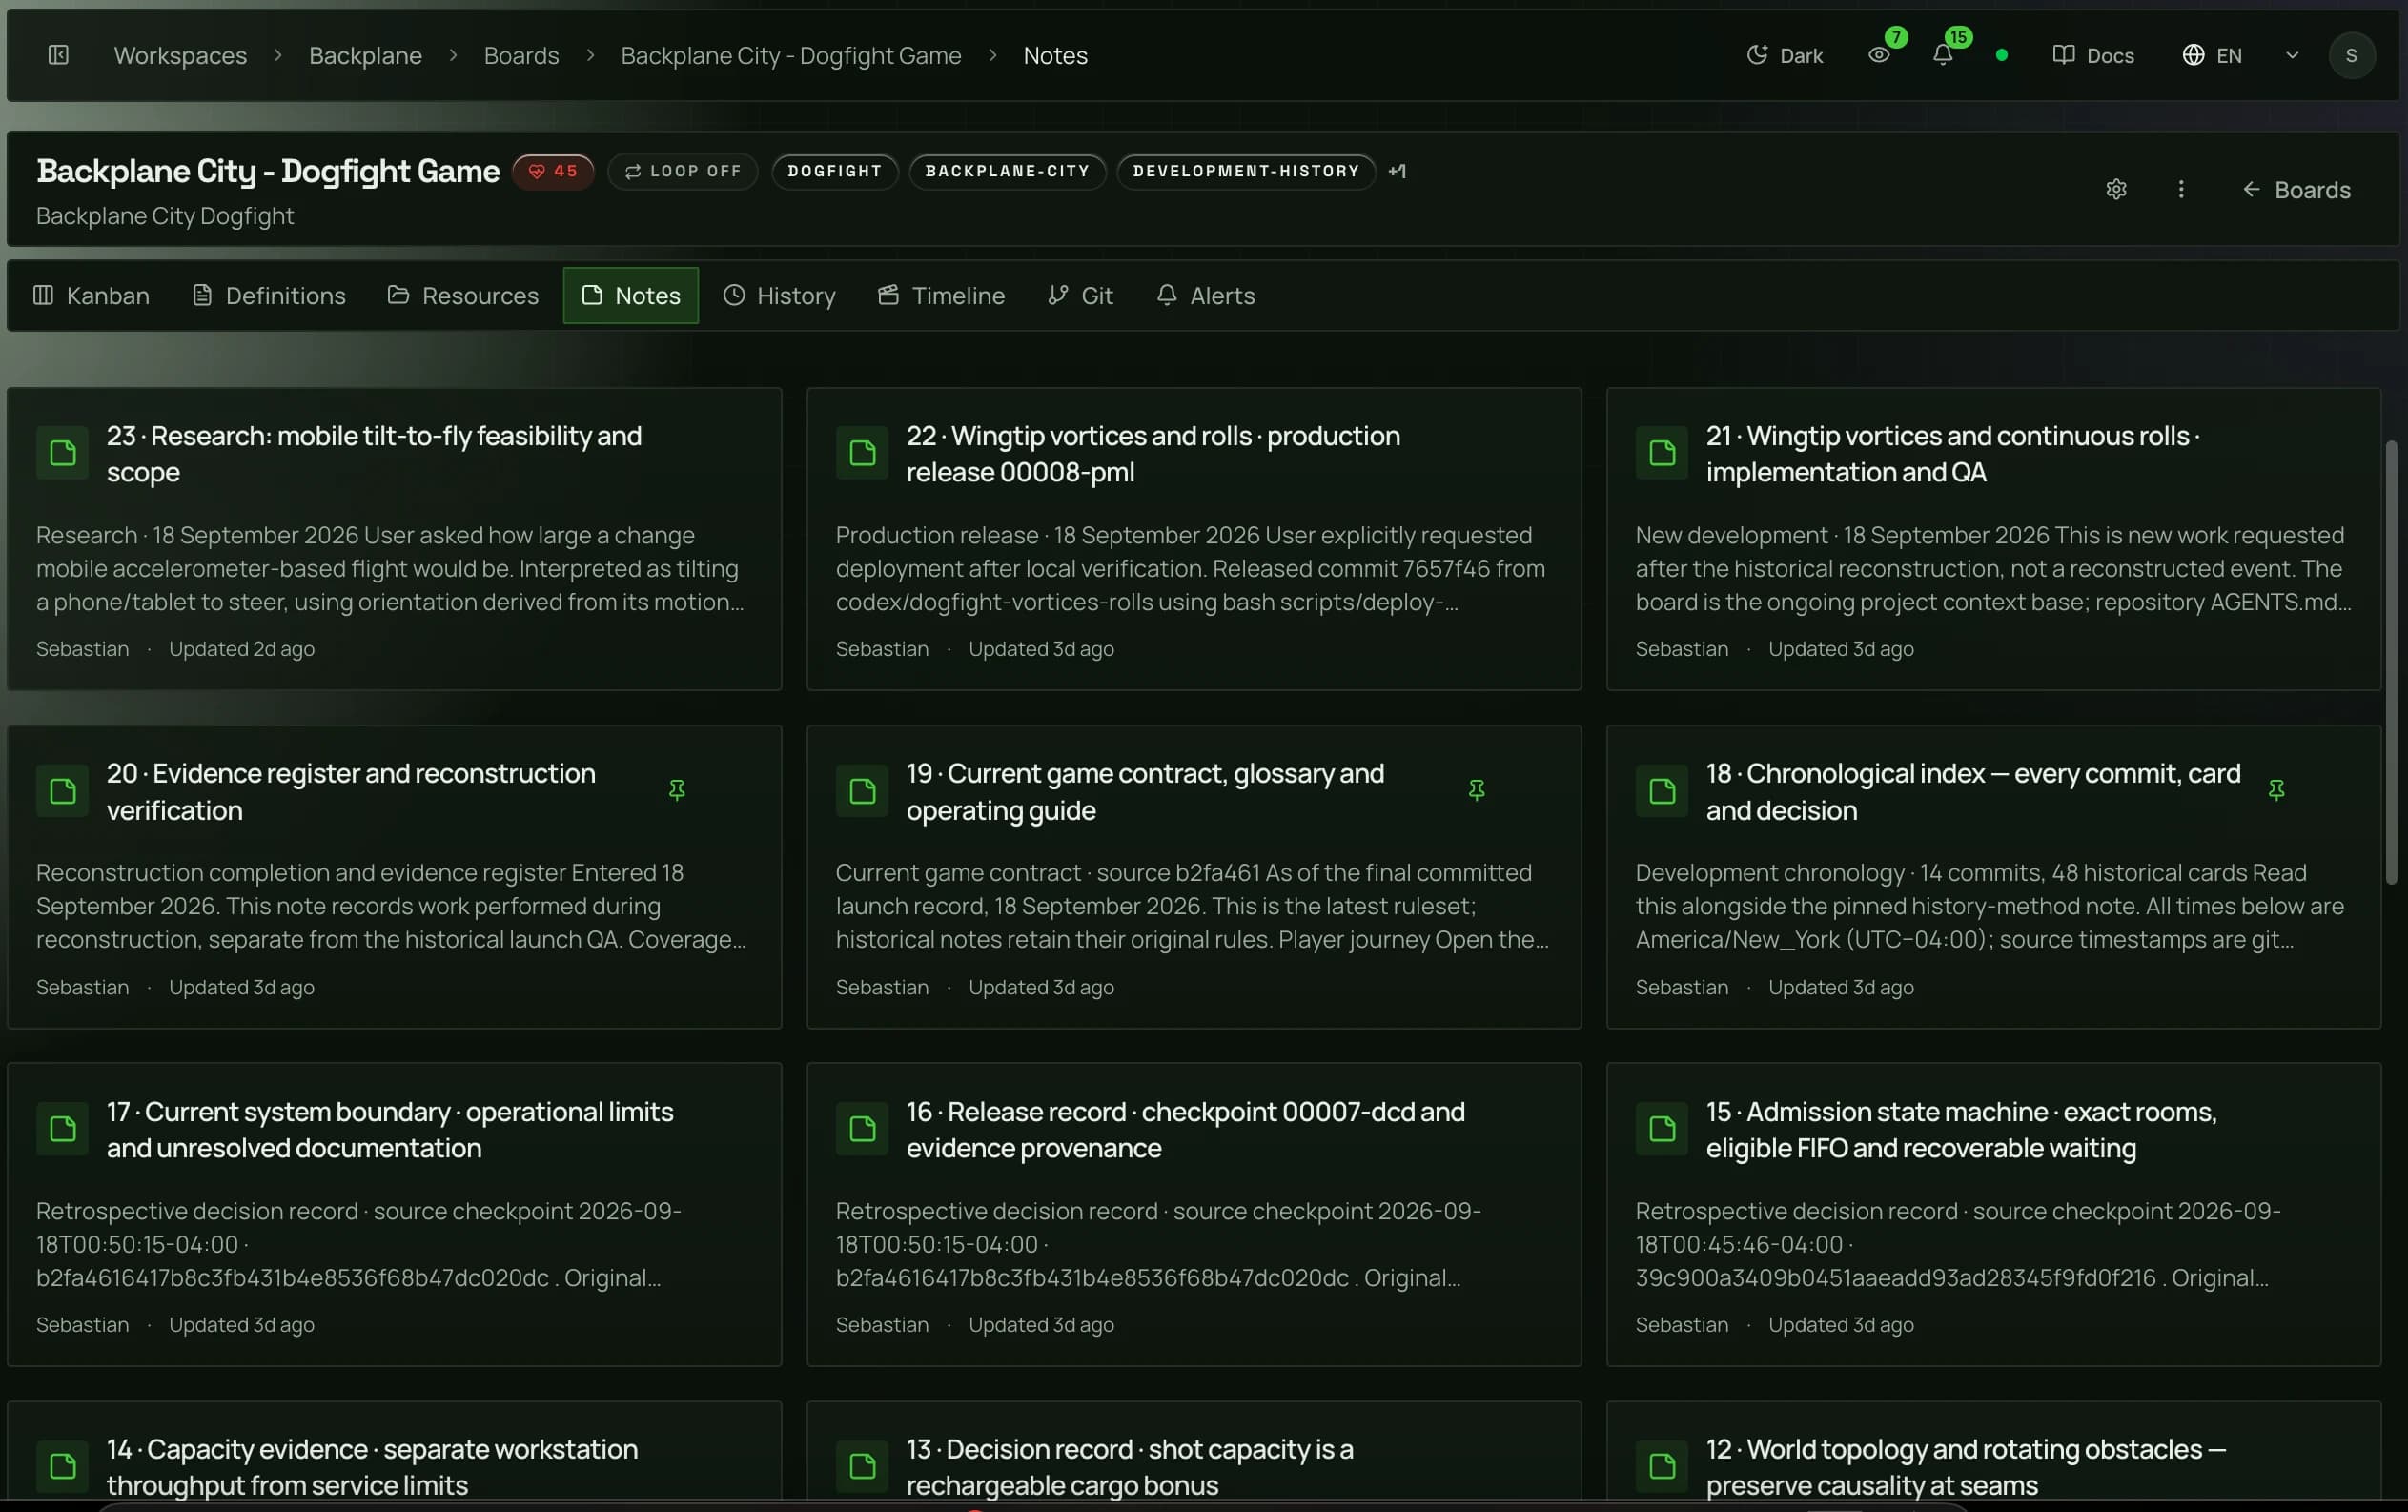
Task: Click the red 45 health badge
Action: [x=553, y=171]
